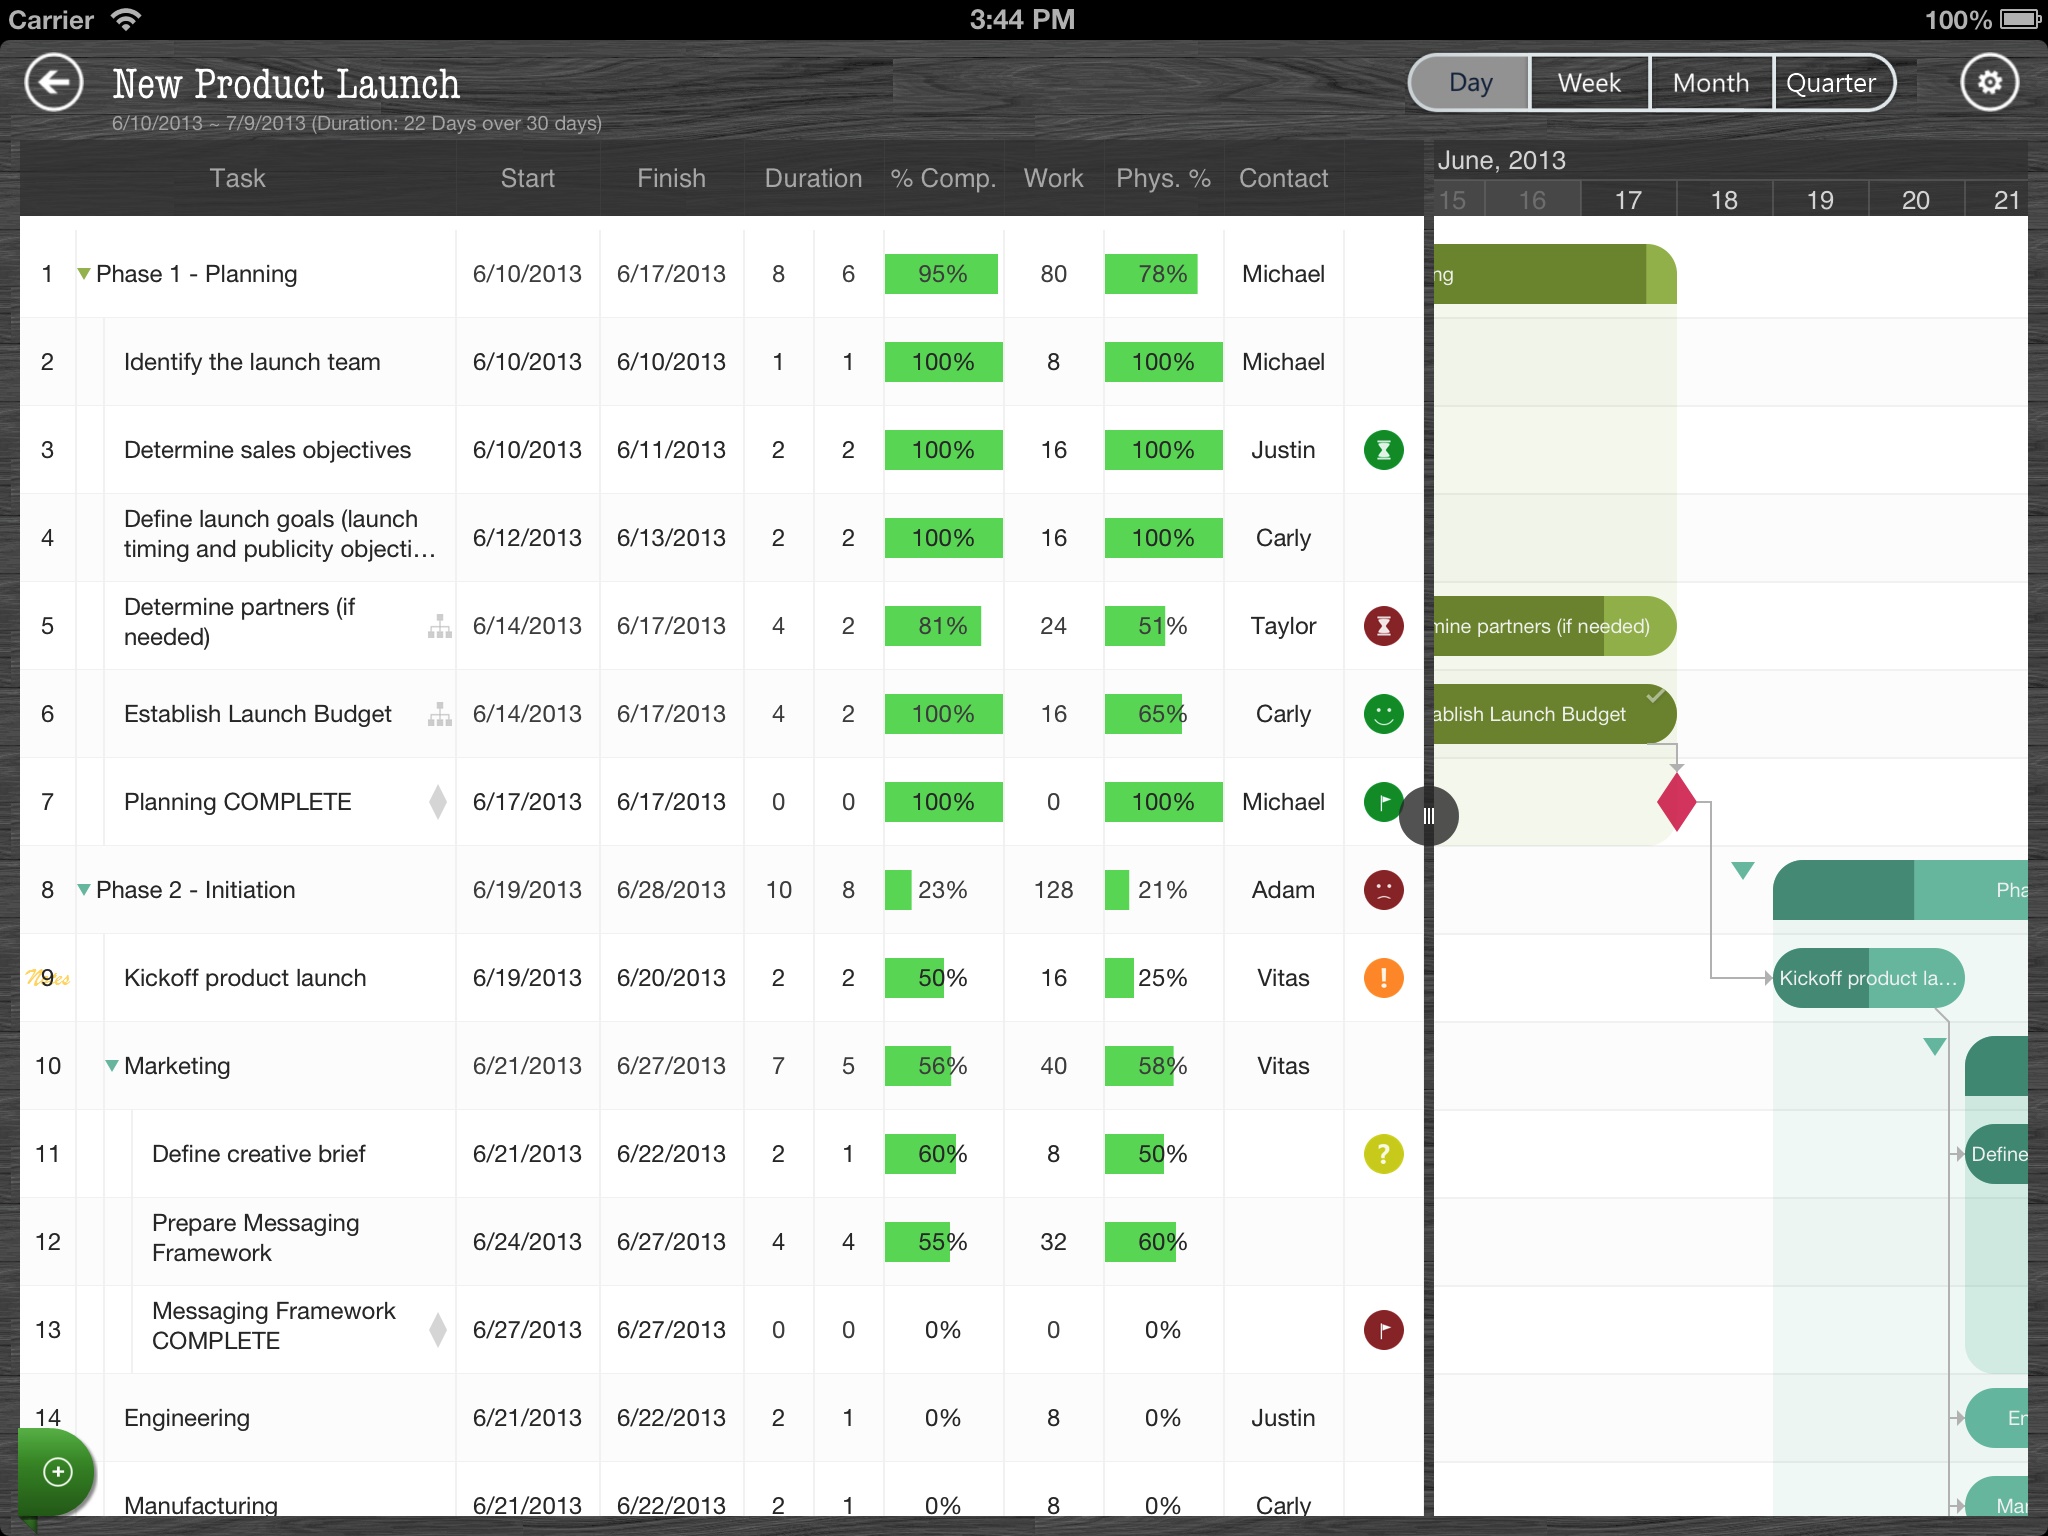Switch timeline to Week view
The image size is (2048, 1536).
(1589, 83)
